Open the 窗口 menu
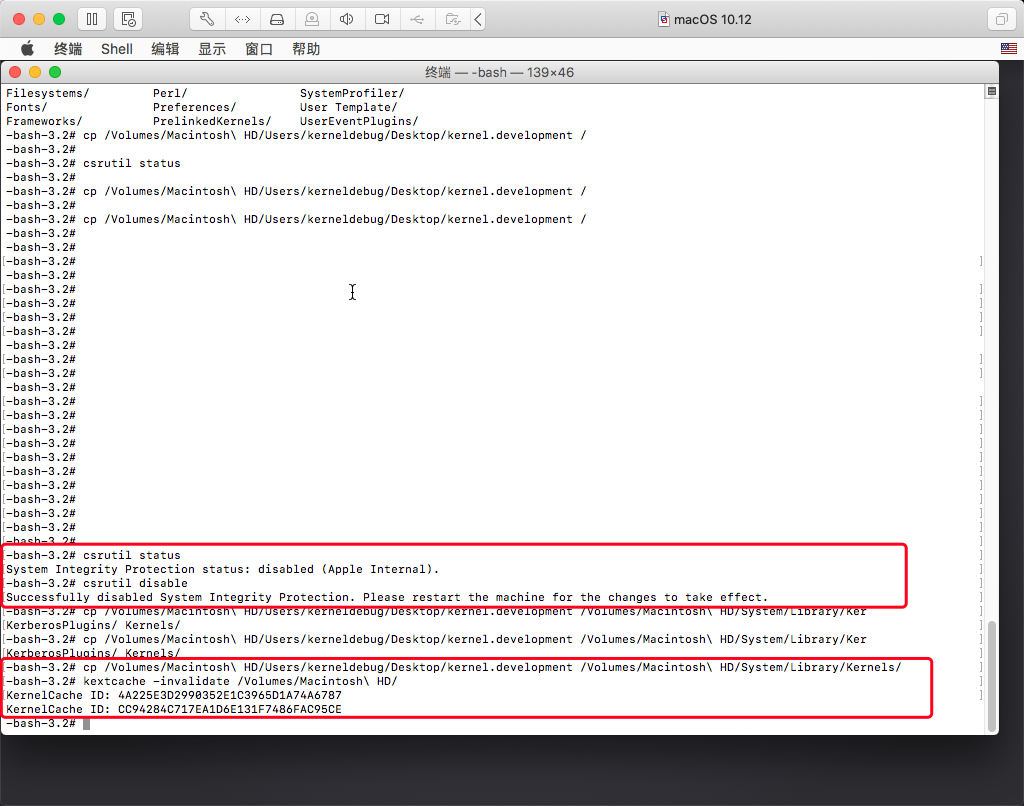1024x806 pixels. click(259, 49)
